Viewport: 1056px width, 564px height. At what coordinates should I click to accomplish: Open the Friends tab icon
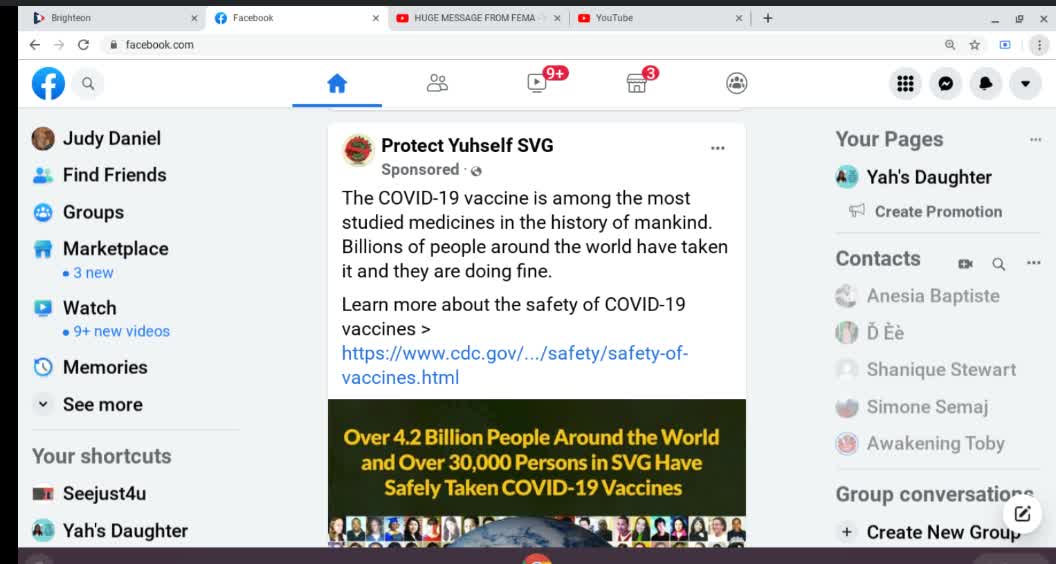[437, 84]
